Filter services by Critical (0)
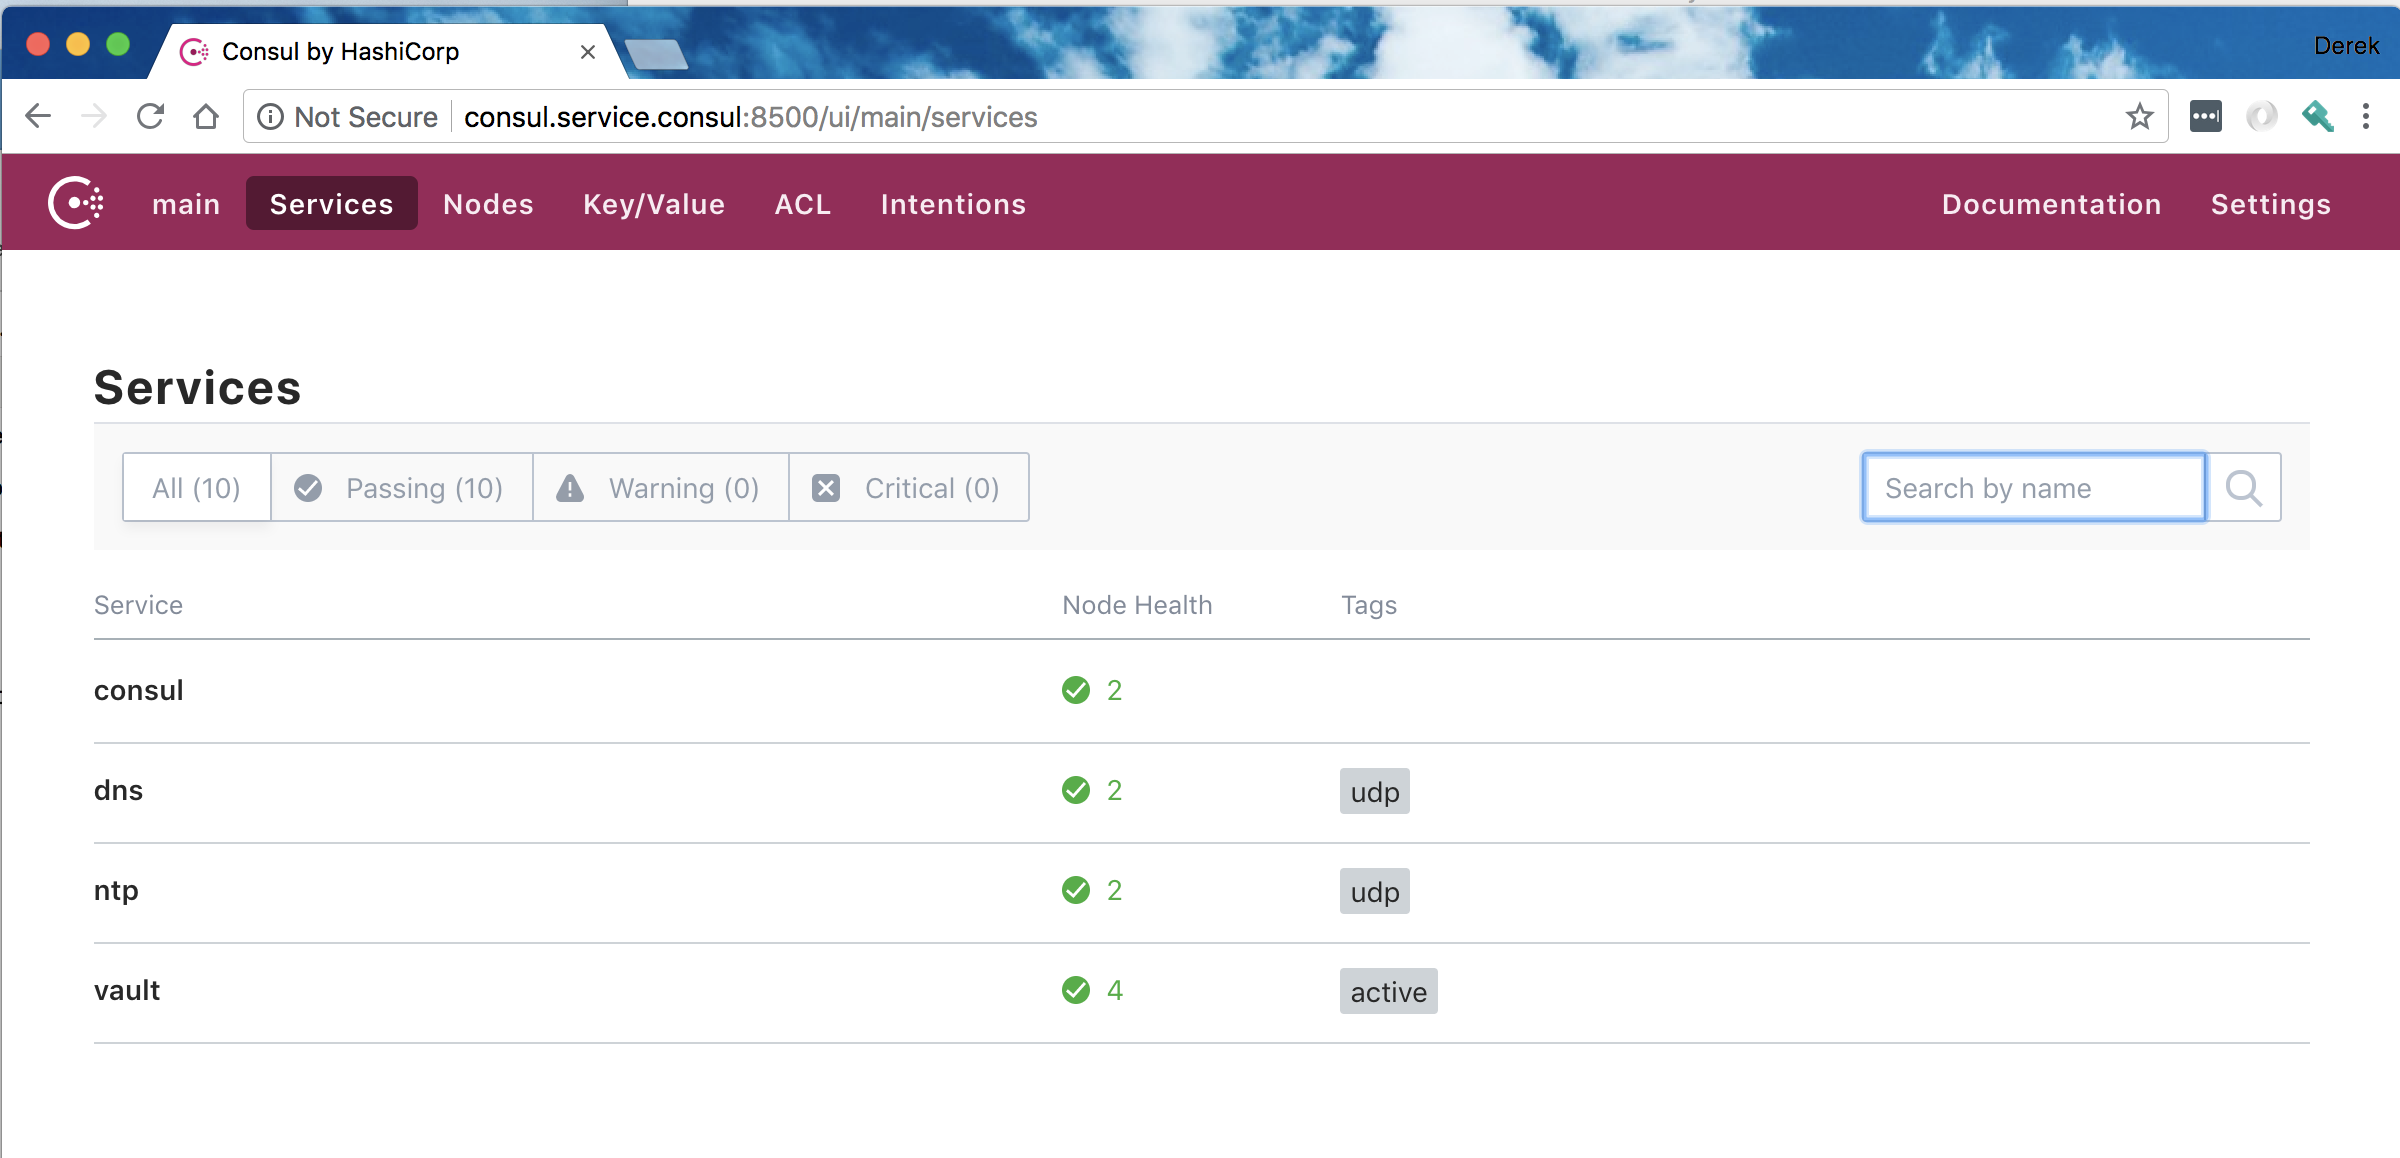 908,488
